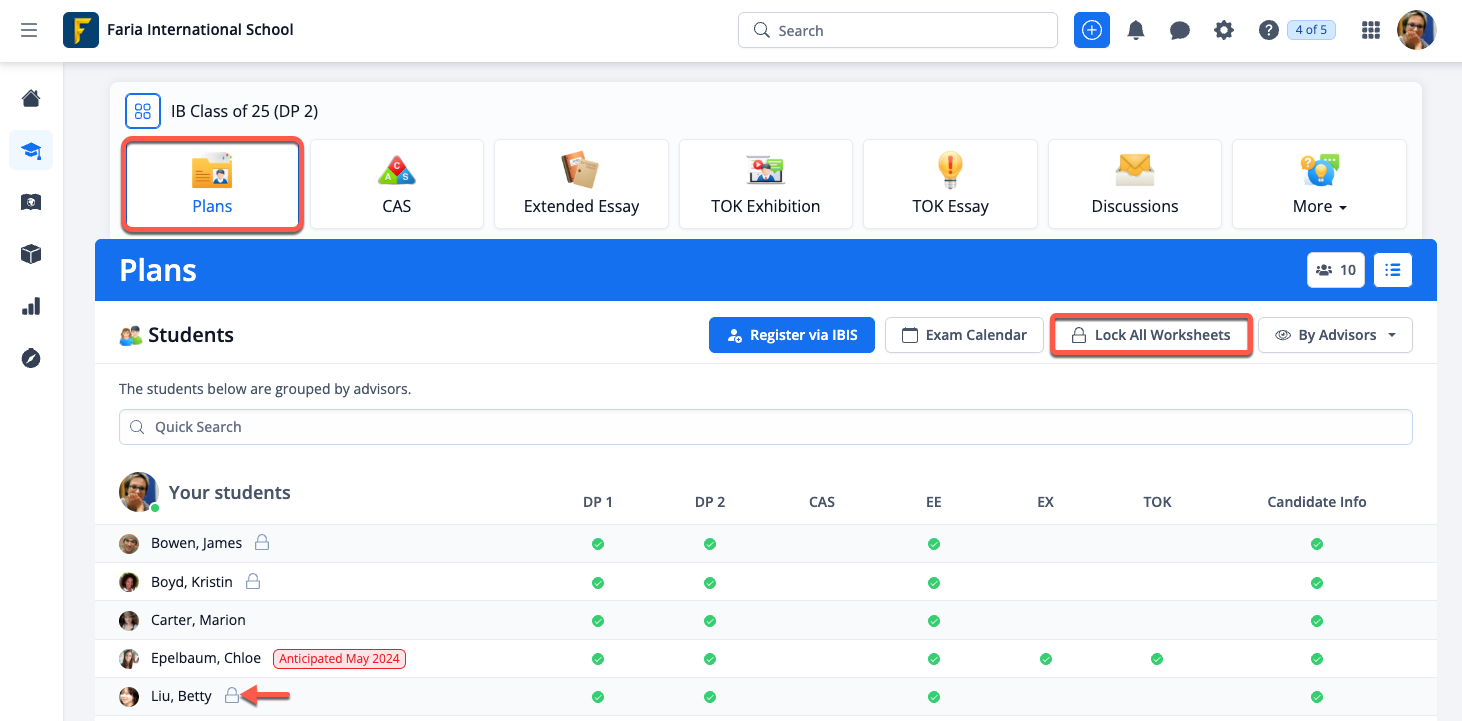Click the Register via IBIS button

(791, 335)
